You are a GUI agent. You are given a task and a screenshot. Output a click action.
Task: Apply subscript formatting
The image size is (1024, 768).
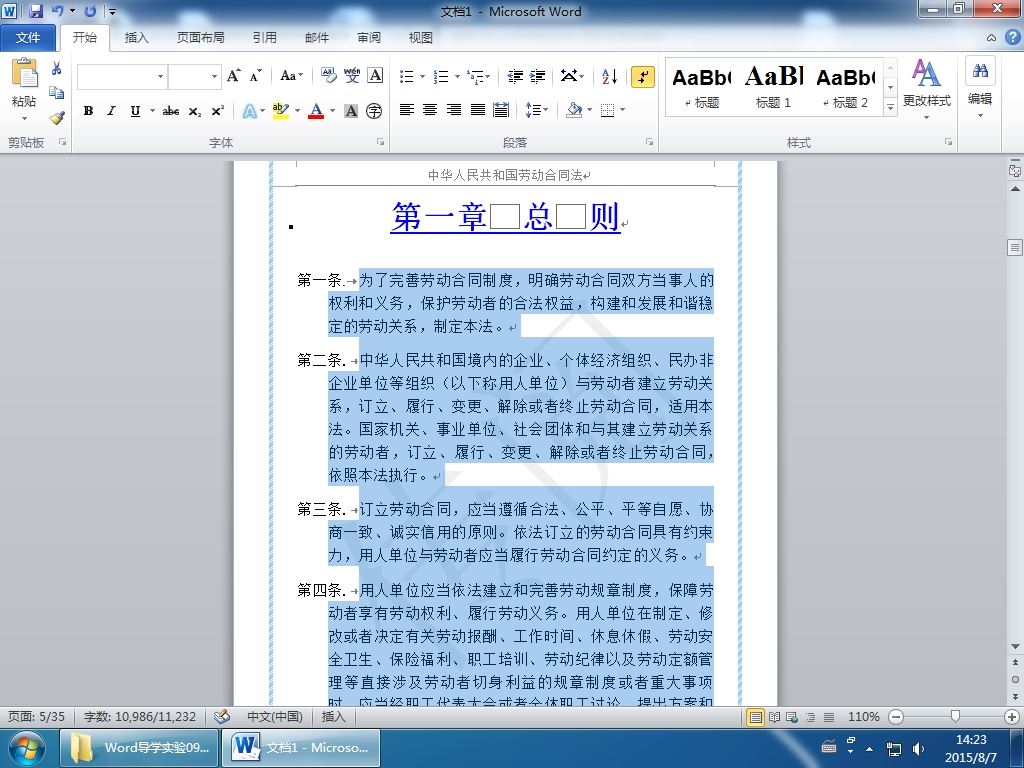(x=195, y=111)
